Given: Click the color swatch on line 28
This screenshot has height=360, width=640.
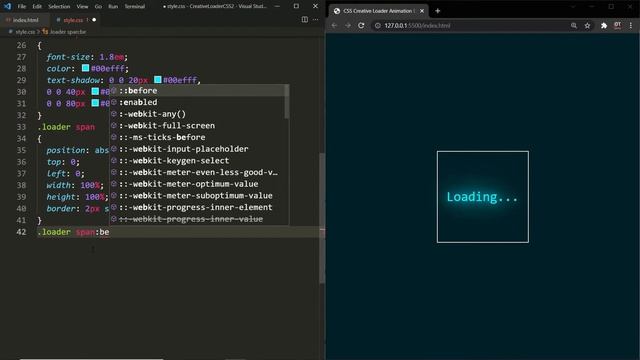Looking at the screenshot, I should tap(85, 68).
